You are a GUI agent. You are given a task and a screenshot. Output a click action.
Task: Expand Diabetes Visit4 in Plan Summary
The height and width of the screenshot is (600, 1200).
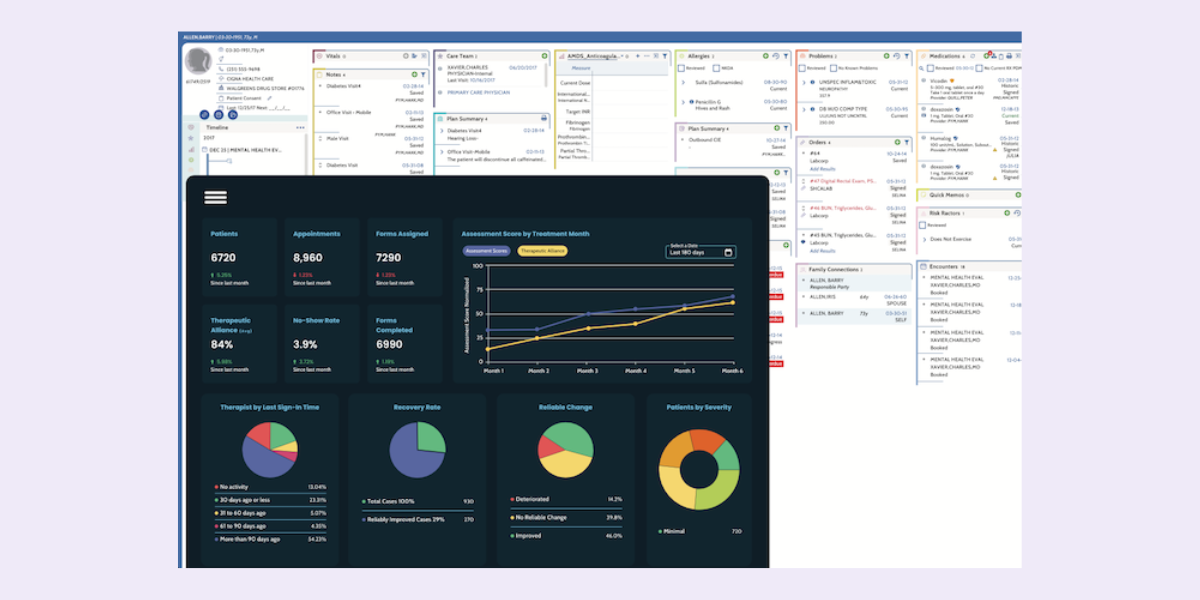click(x=442, y=131)
